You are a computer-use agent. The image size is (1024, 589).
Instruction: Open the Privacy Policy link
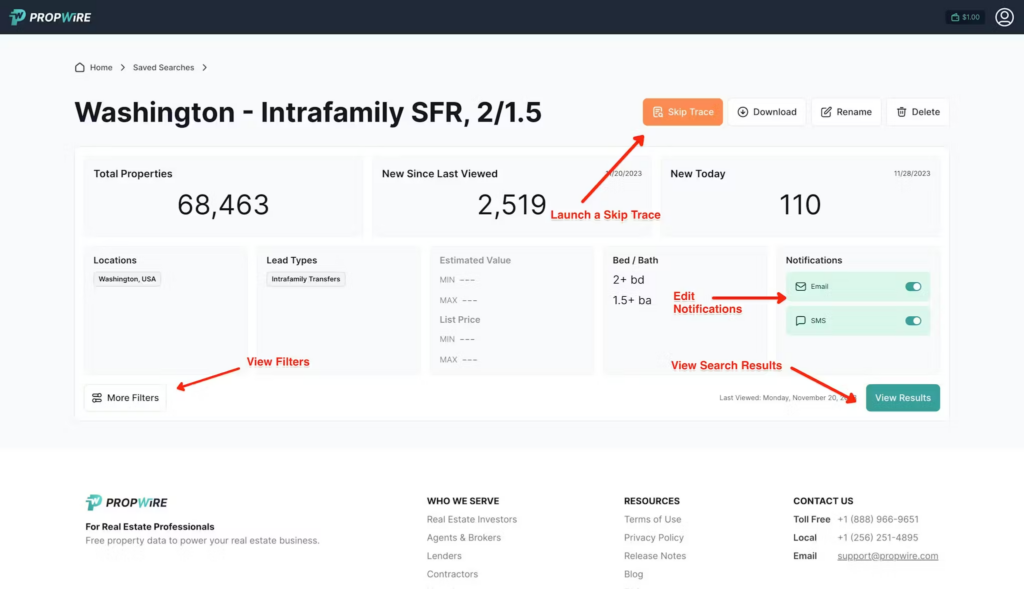tap(653, 537)
